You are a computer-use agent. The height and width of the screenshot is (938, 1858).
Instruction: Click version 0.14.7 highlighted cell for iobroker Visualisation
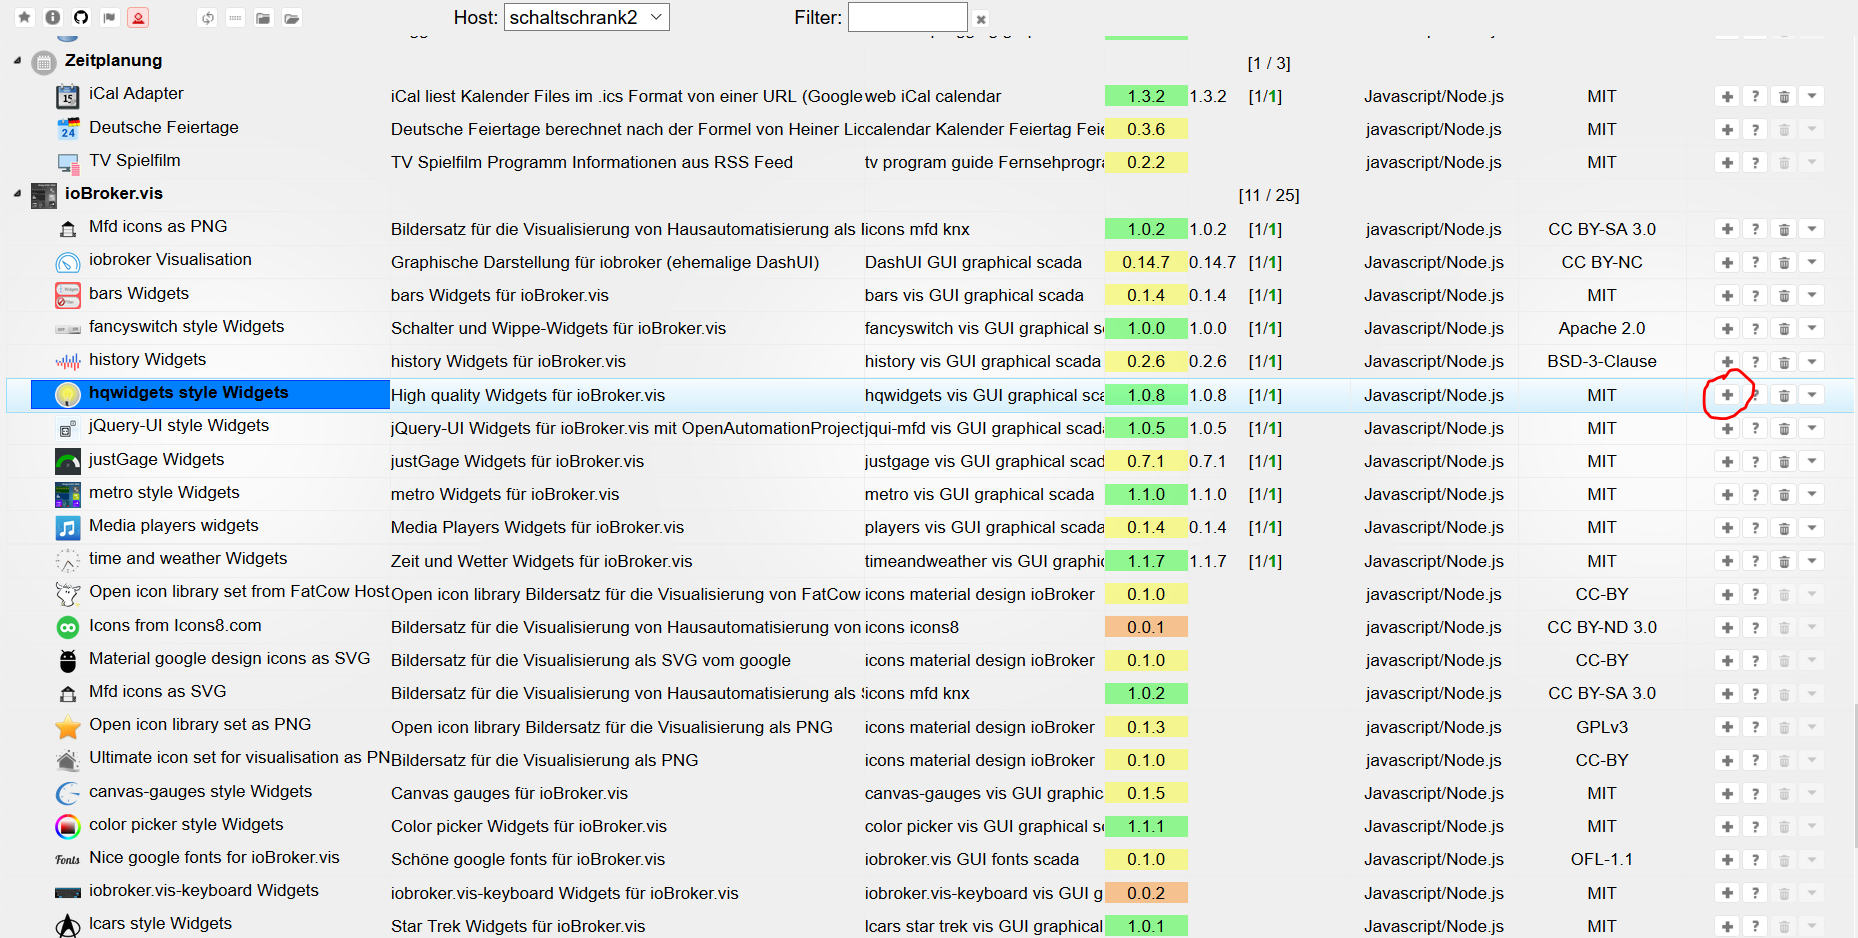[x=1146, y=263]
